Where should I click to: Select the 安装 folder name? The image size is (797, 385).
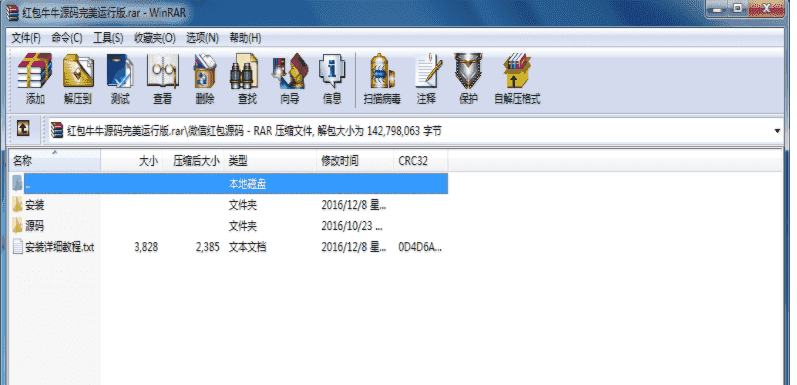point(35,205)
